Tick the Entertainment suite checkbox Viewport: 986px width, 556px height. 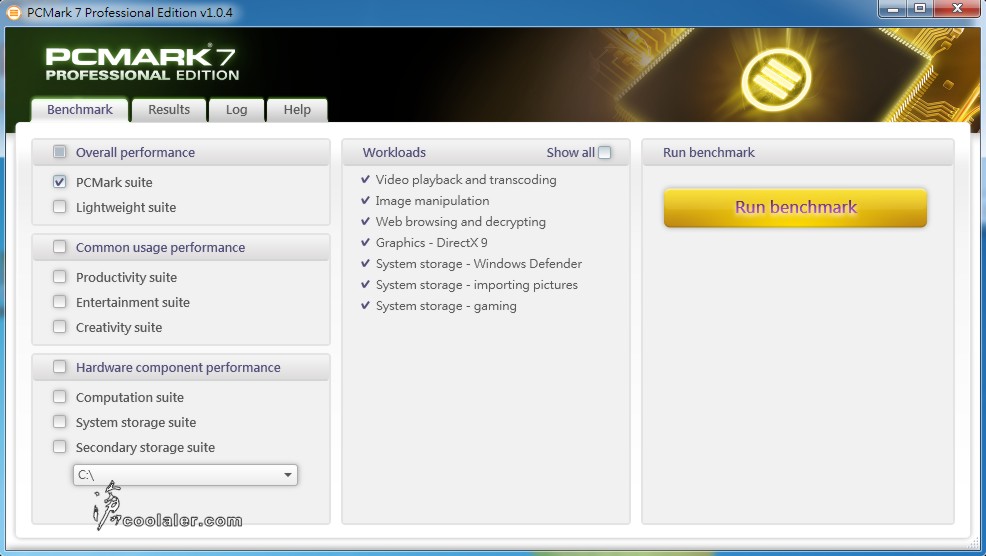60,302
